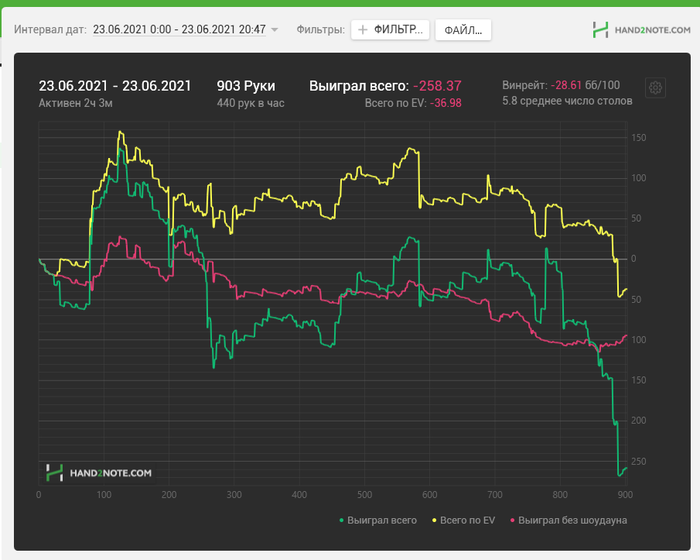Click the x-axis label 500
700x560 pixels.
tap(364, 495)
